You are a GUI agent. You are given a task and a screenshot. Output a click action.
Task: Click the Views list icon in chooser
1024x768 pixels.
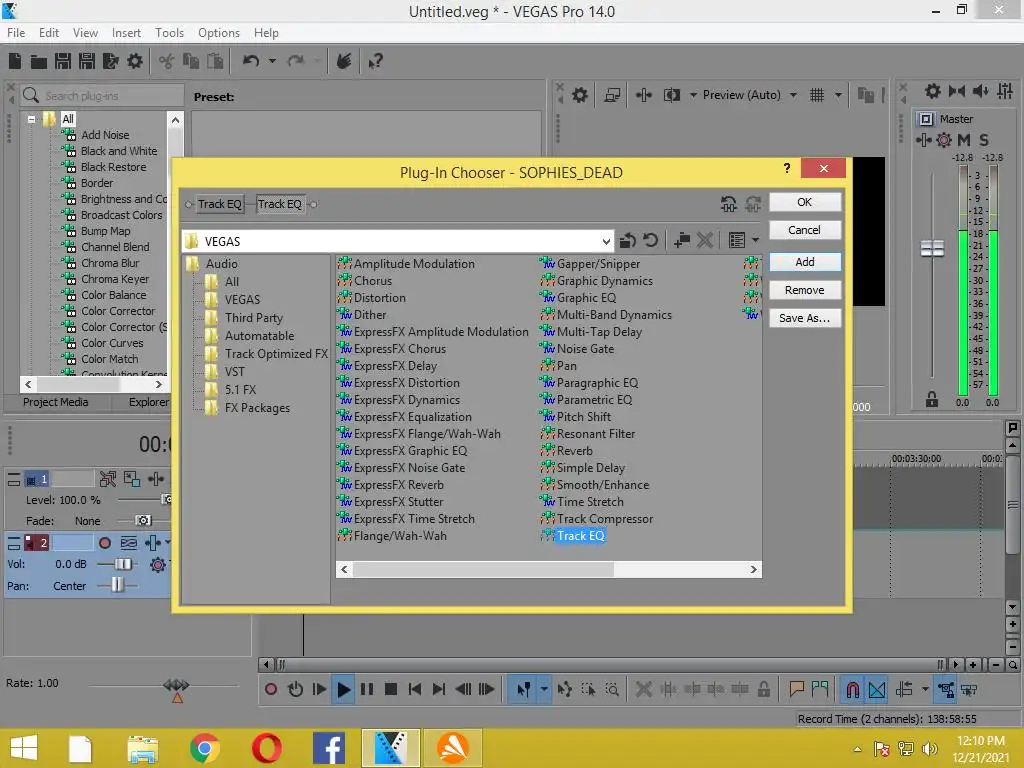point(737,241)
